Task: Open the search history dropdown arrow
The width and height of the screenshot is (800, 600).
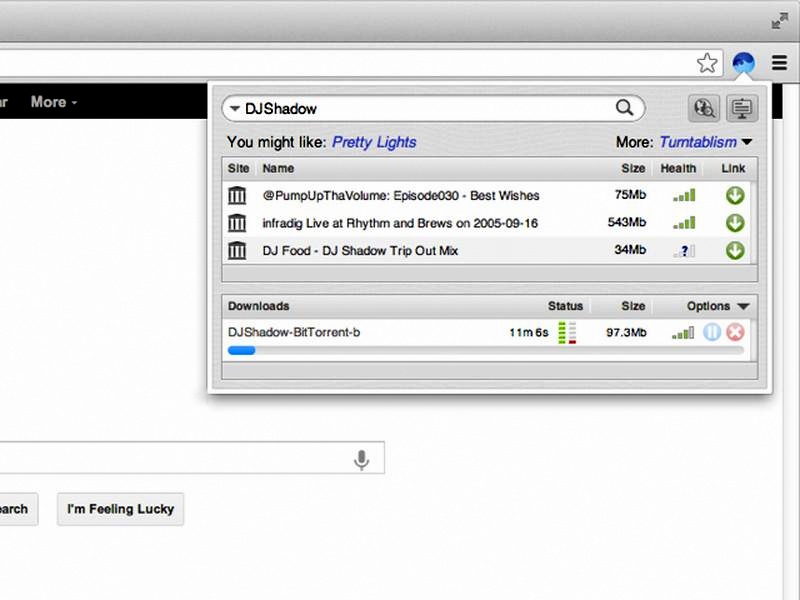Action: pyautogui.click(x=234, y=108)
